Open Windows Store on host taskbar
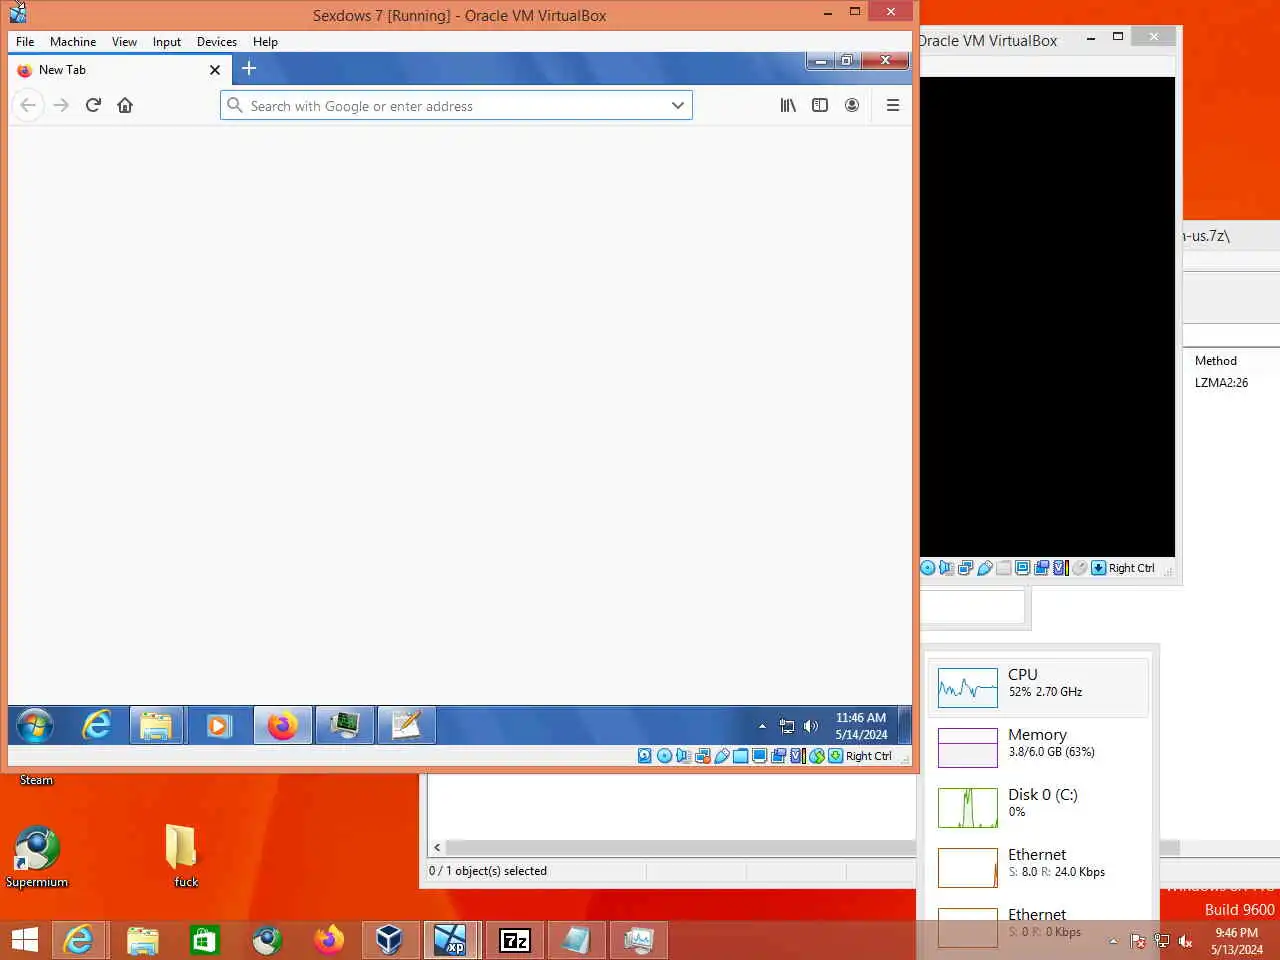The width and height of the screenshot is (1280, 960). 204,940
